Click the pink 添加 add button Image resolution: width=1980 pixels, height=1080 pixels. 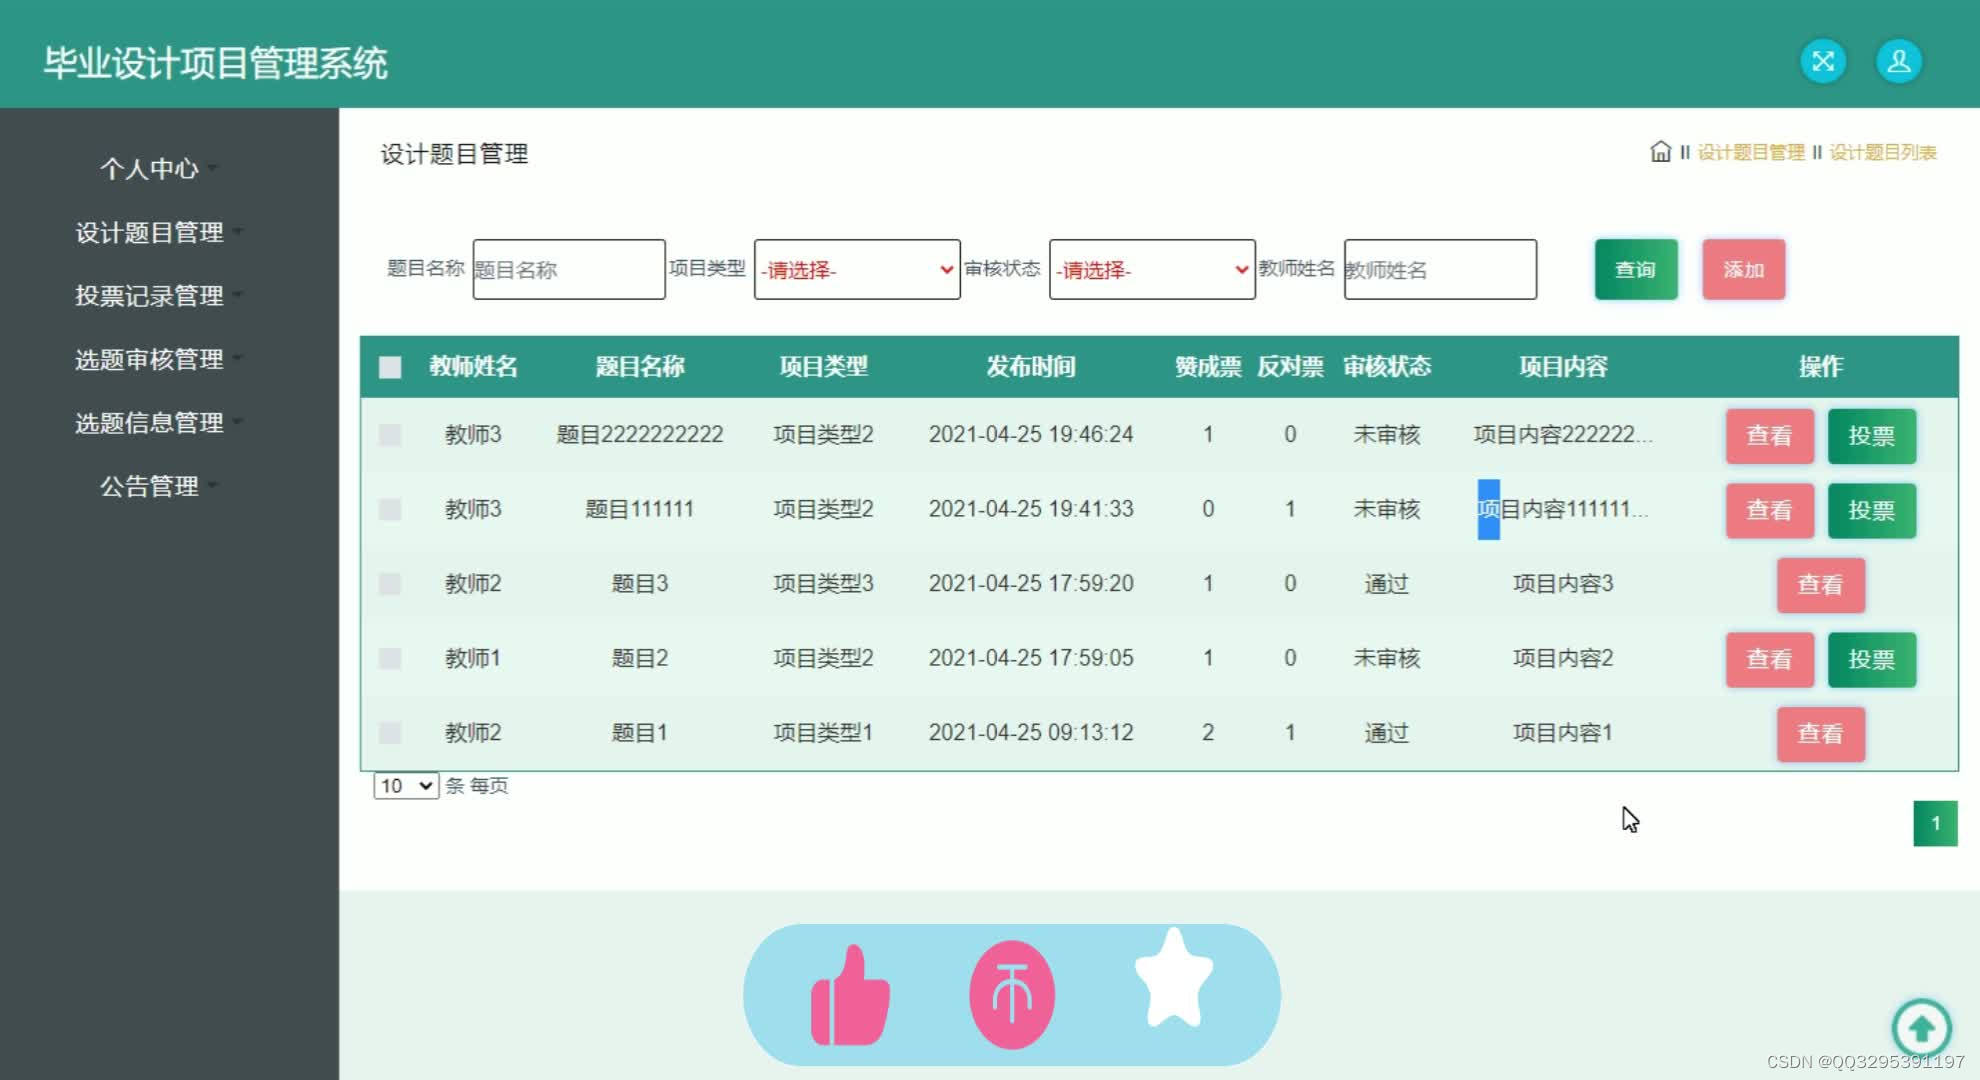1743,269
